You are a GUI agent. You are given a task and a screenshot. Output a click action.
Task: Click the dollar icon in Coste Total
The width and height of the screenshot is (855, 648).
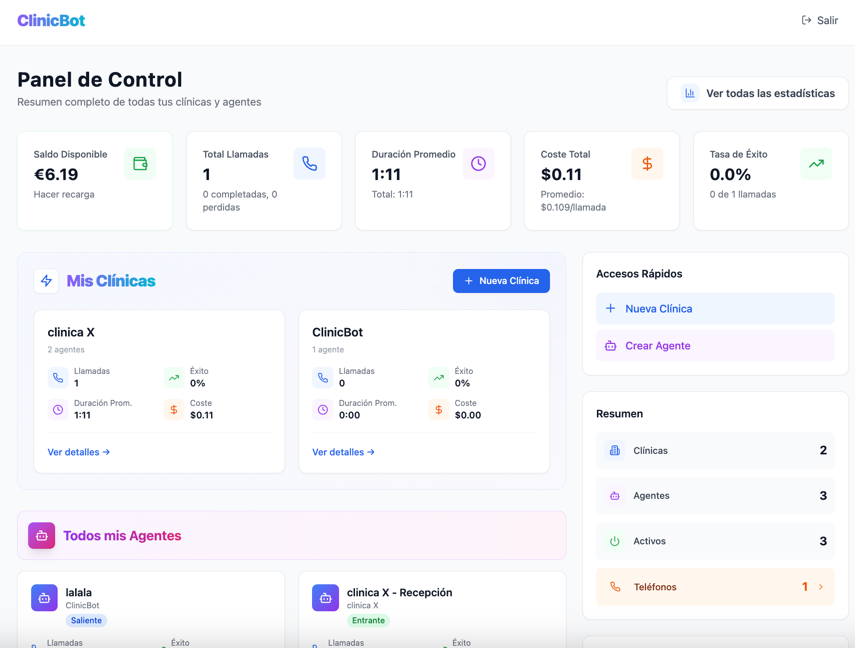tap(647, 164)
